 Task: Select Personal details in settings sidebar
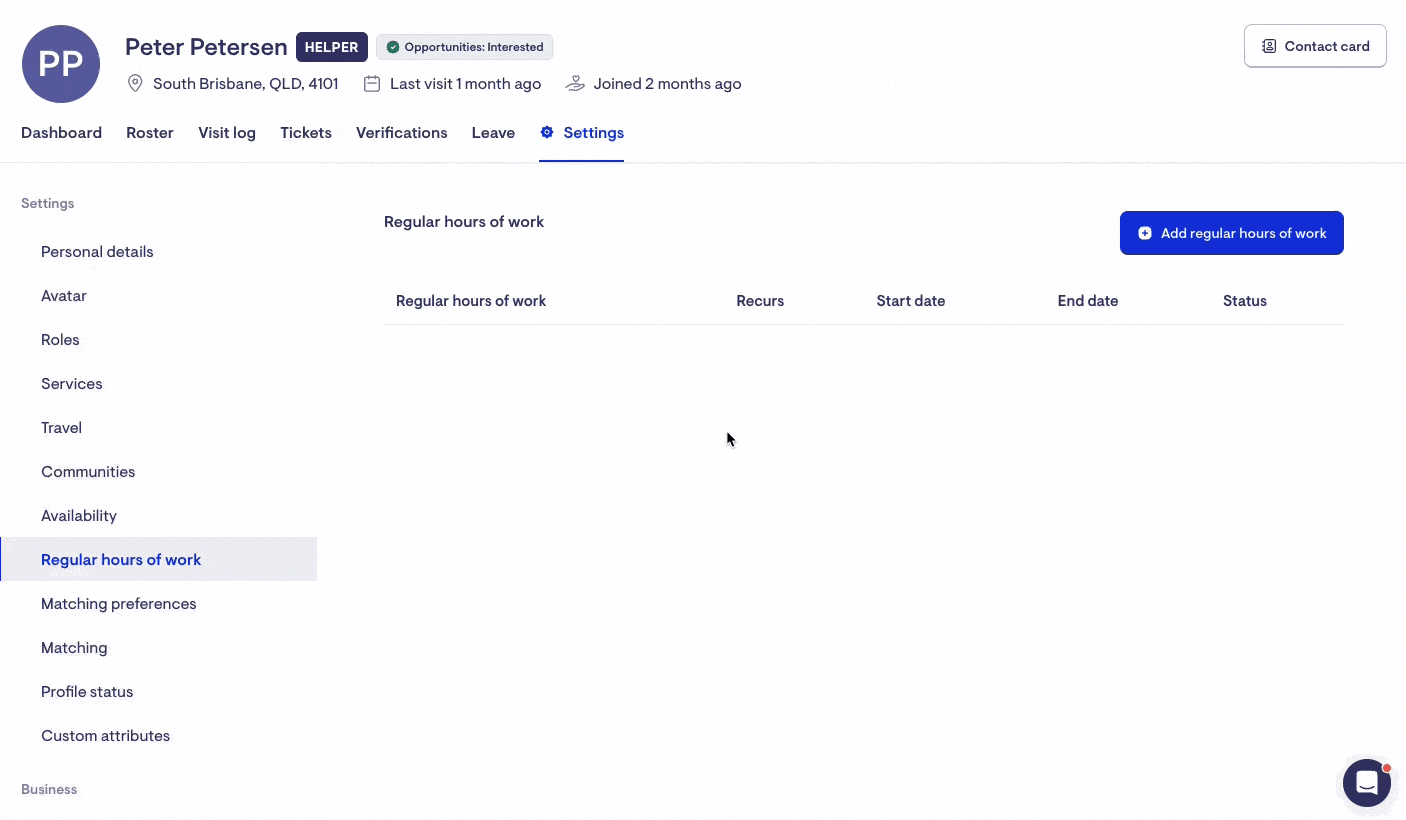pos(97,252)
